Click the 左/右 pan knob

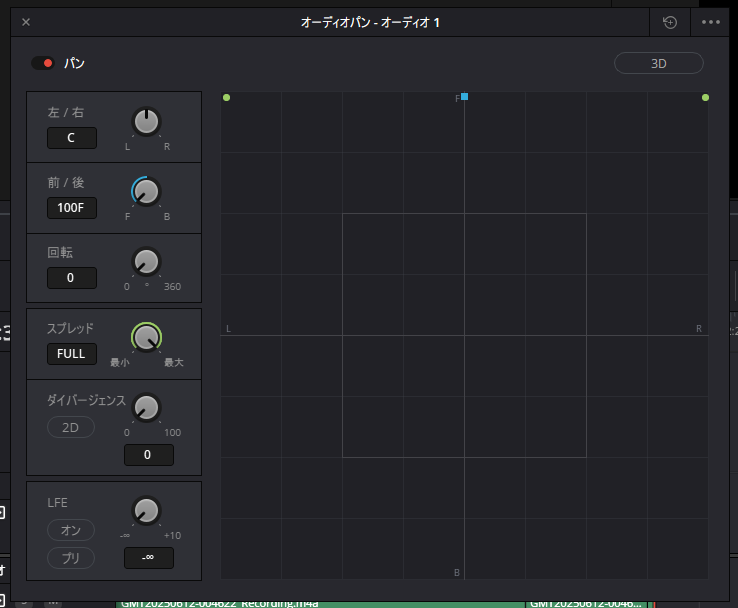click(146, 122)
